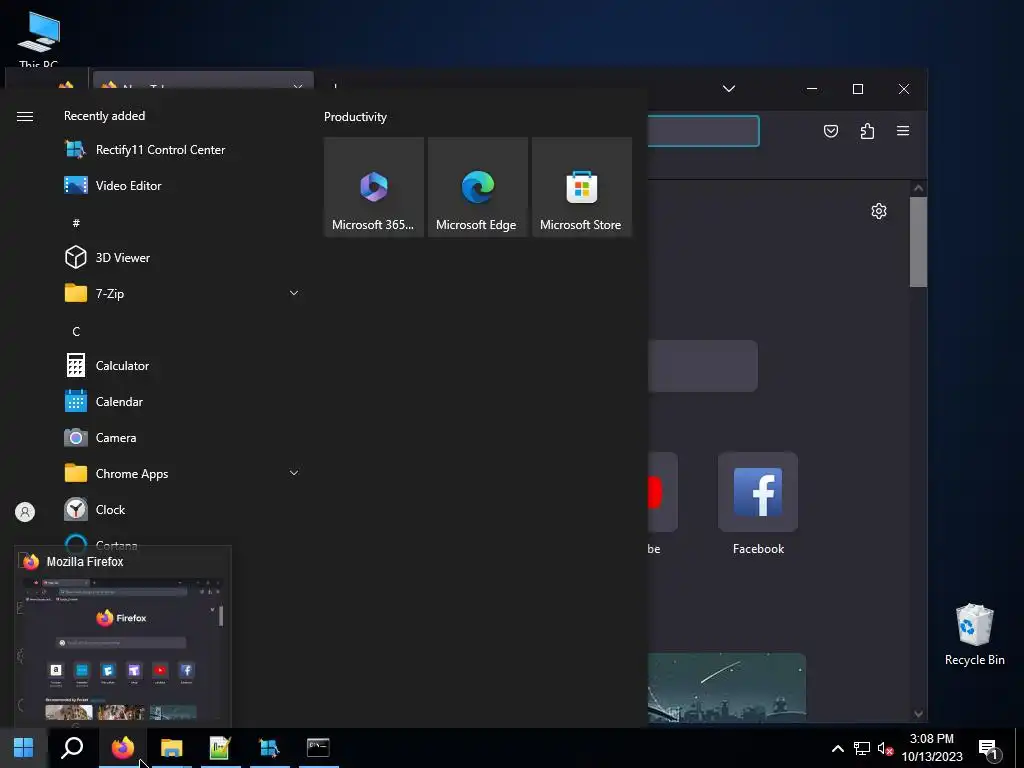Viewport: 1024px width, 768px height.
Task: Launch the Camera app
Action: click(182, 438)
